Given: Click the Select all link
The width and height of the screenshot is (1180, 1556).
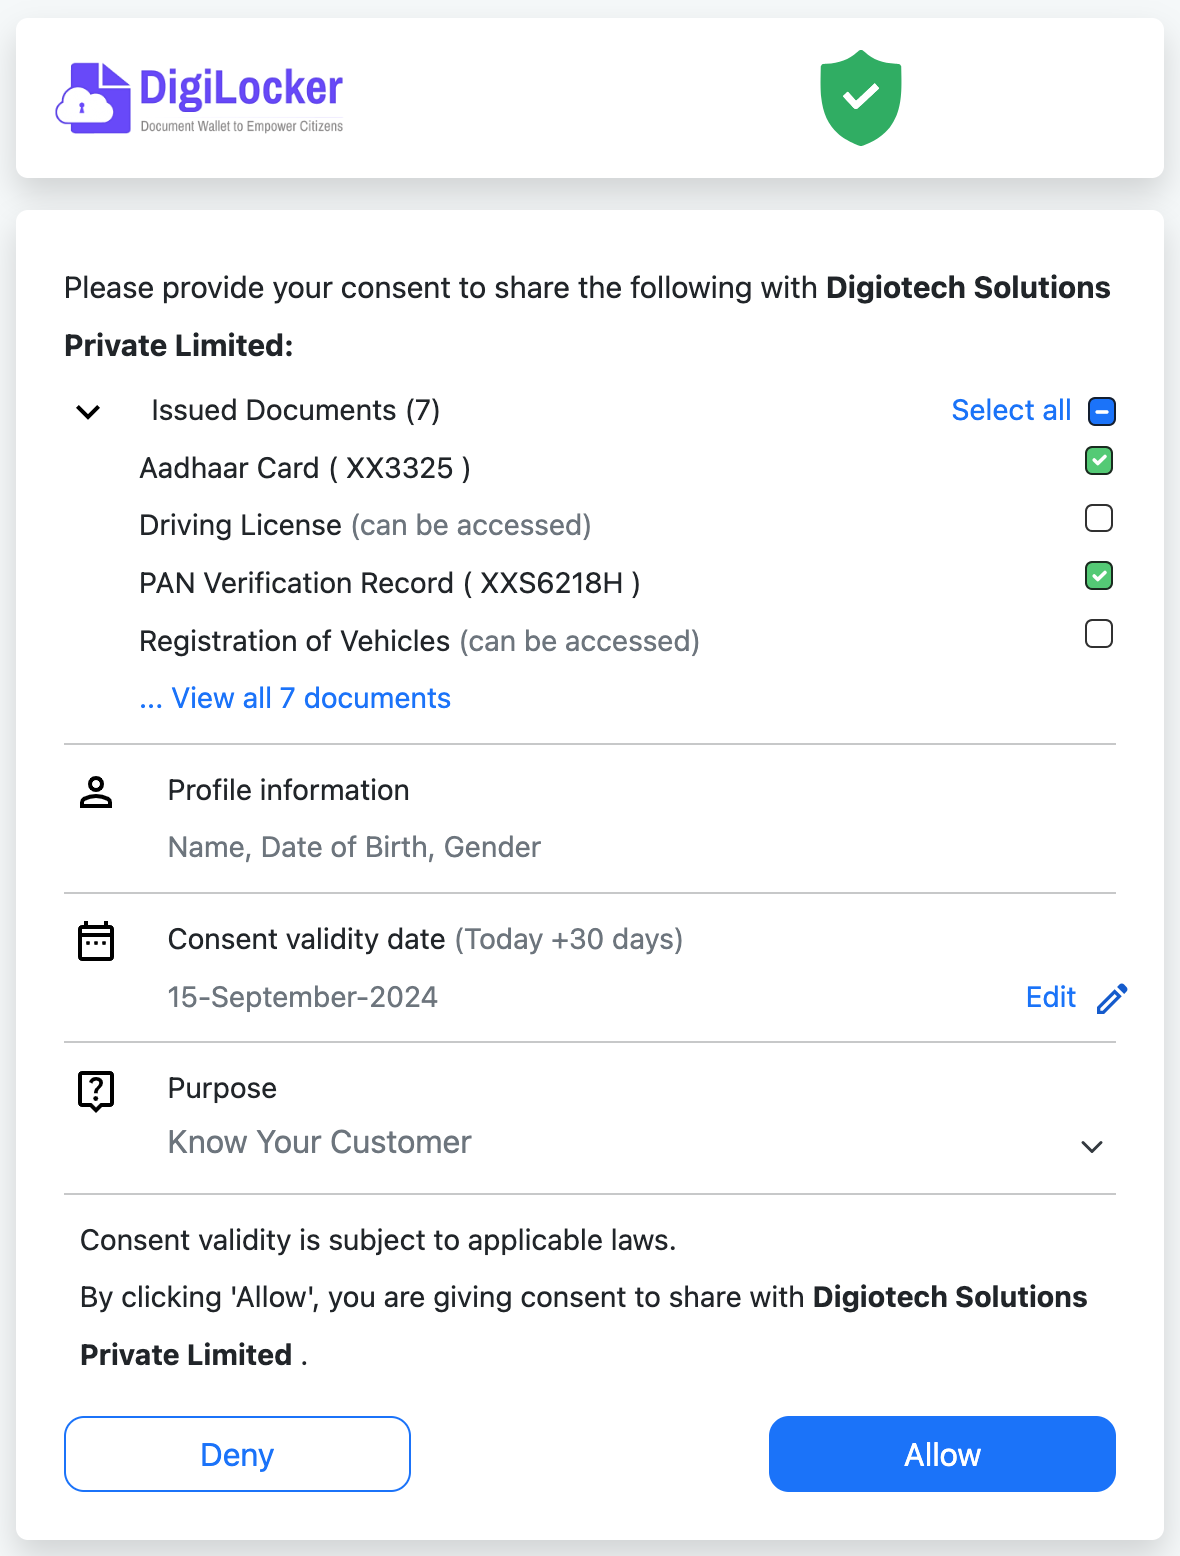Looking at the screenshot, I should [x=1010, y=410].
